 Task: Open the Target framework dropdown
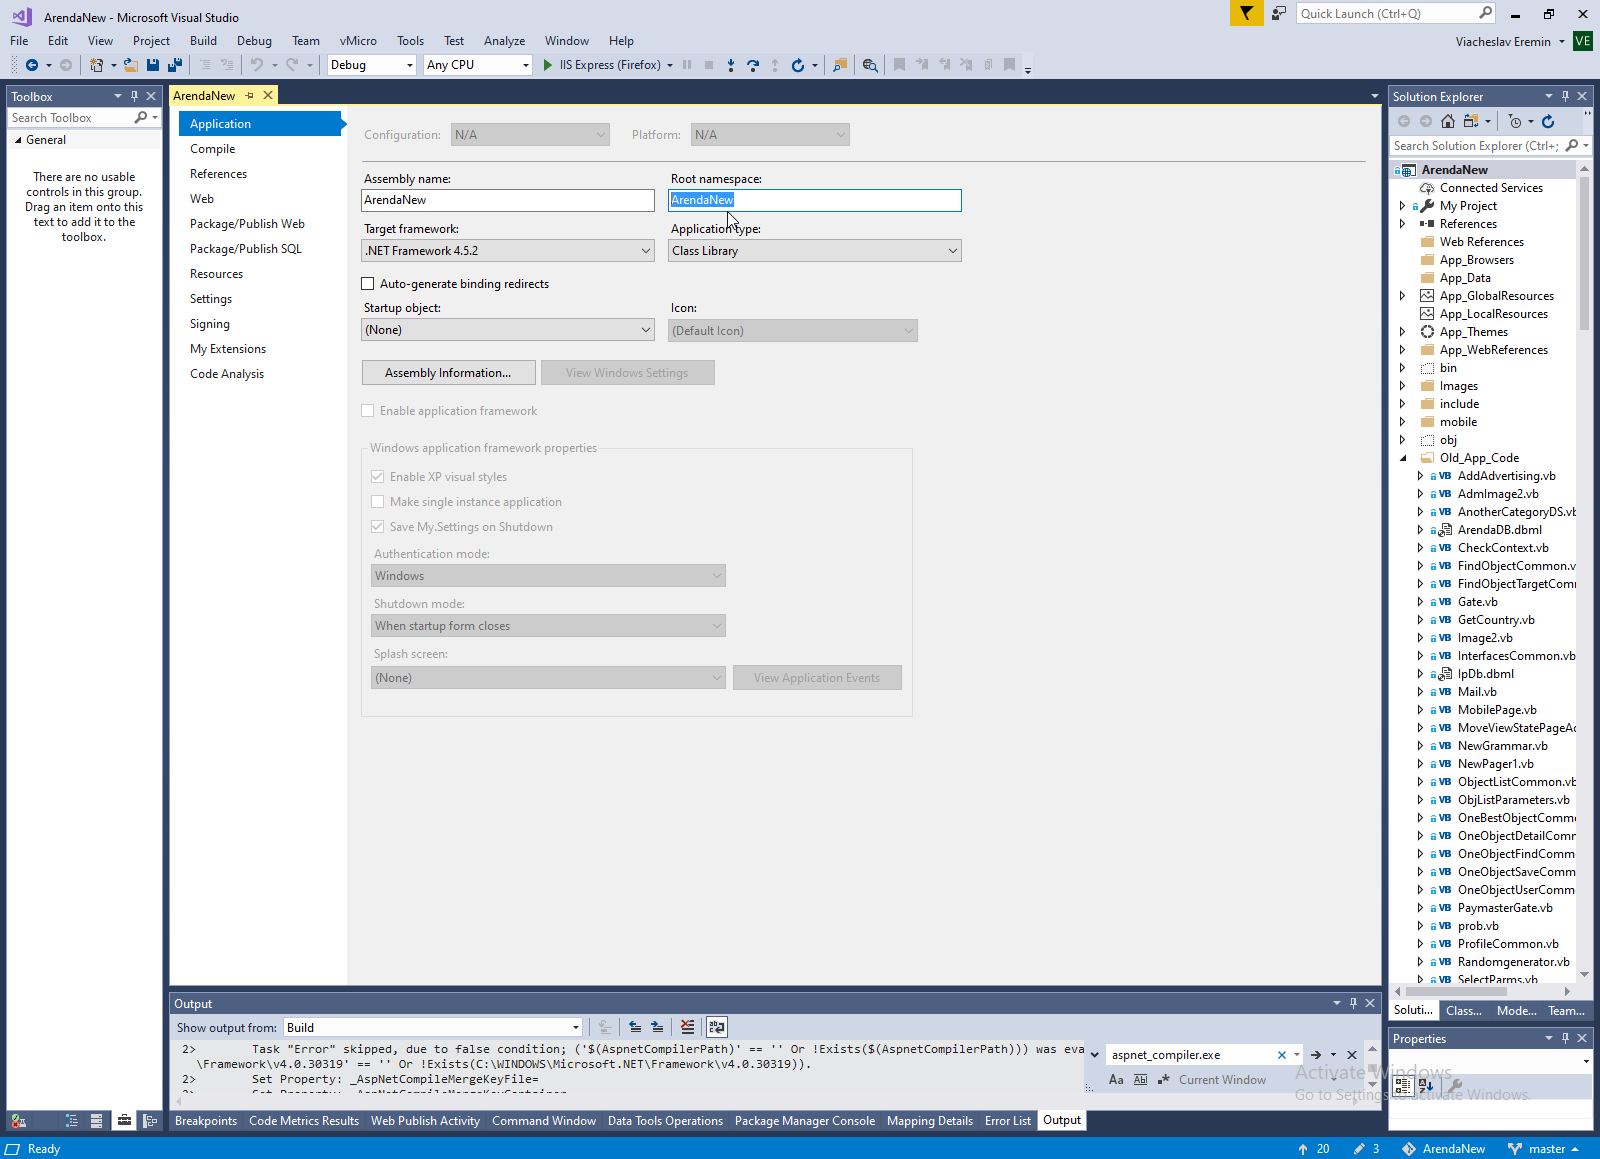tap(508, 251)
